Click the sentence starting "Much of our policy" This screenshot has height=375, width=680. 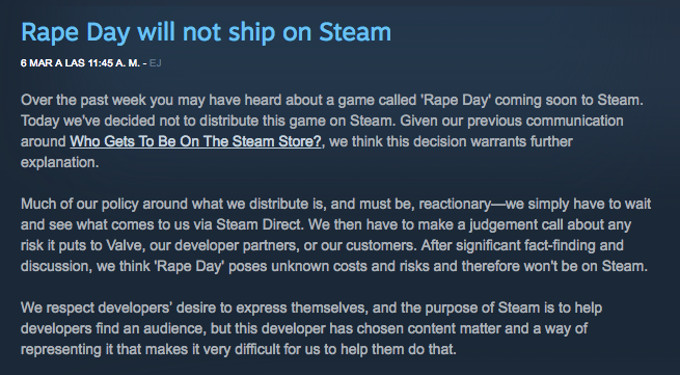point(336,214)
